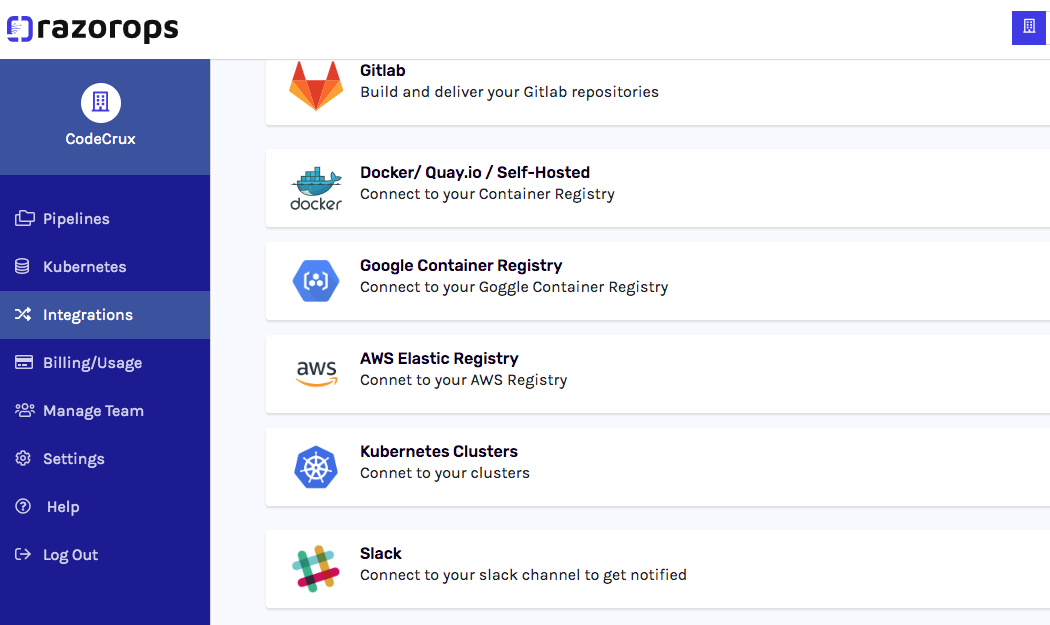Go to Kubernetes sidebar item
Viewport: 1050px width, 625px height.
(x=84, y=267)
